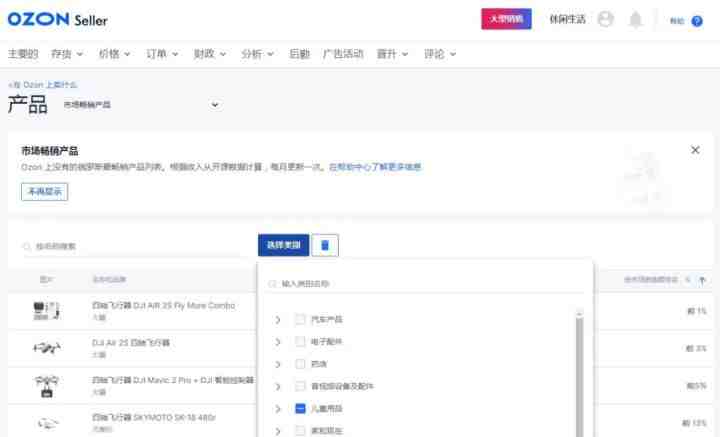
Task: Open the 分析 menu
Action: pyautogui.click(x=257, y=54)
